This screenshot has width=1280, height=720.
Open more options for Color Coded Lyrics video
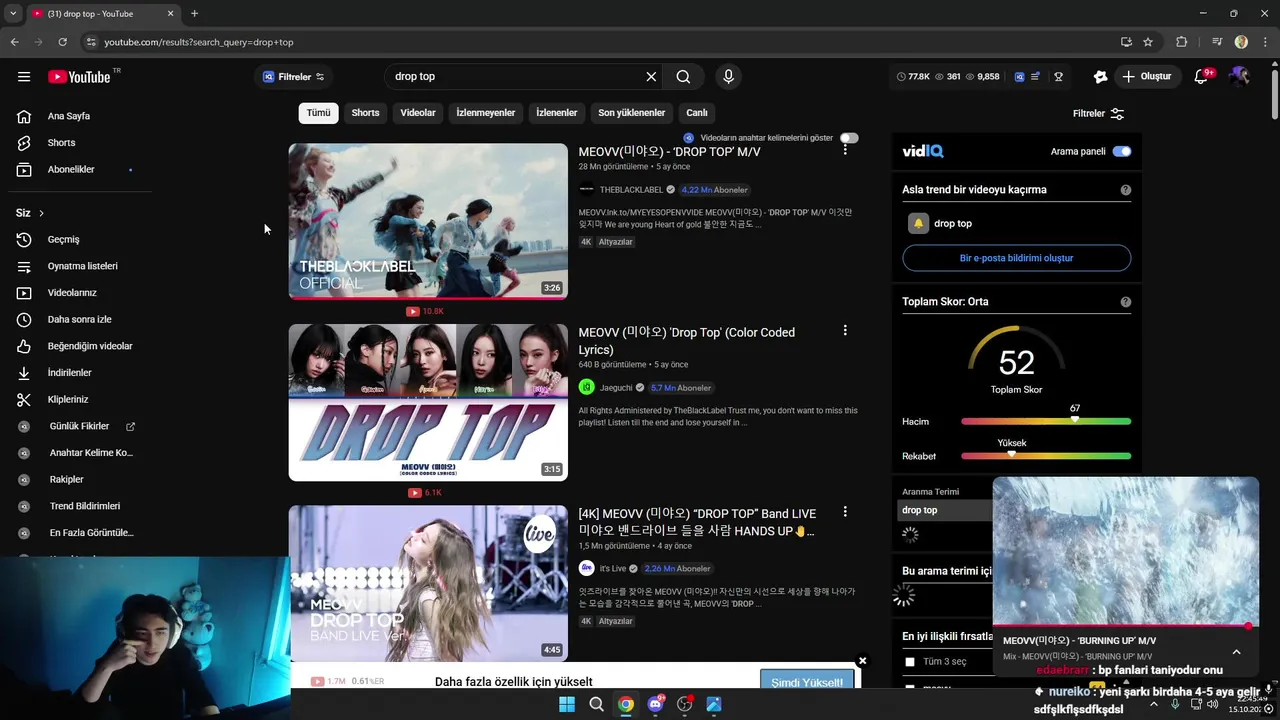(x=845, y=330)
